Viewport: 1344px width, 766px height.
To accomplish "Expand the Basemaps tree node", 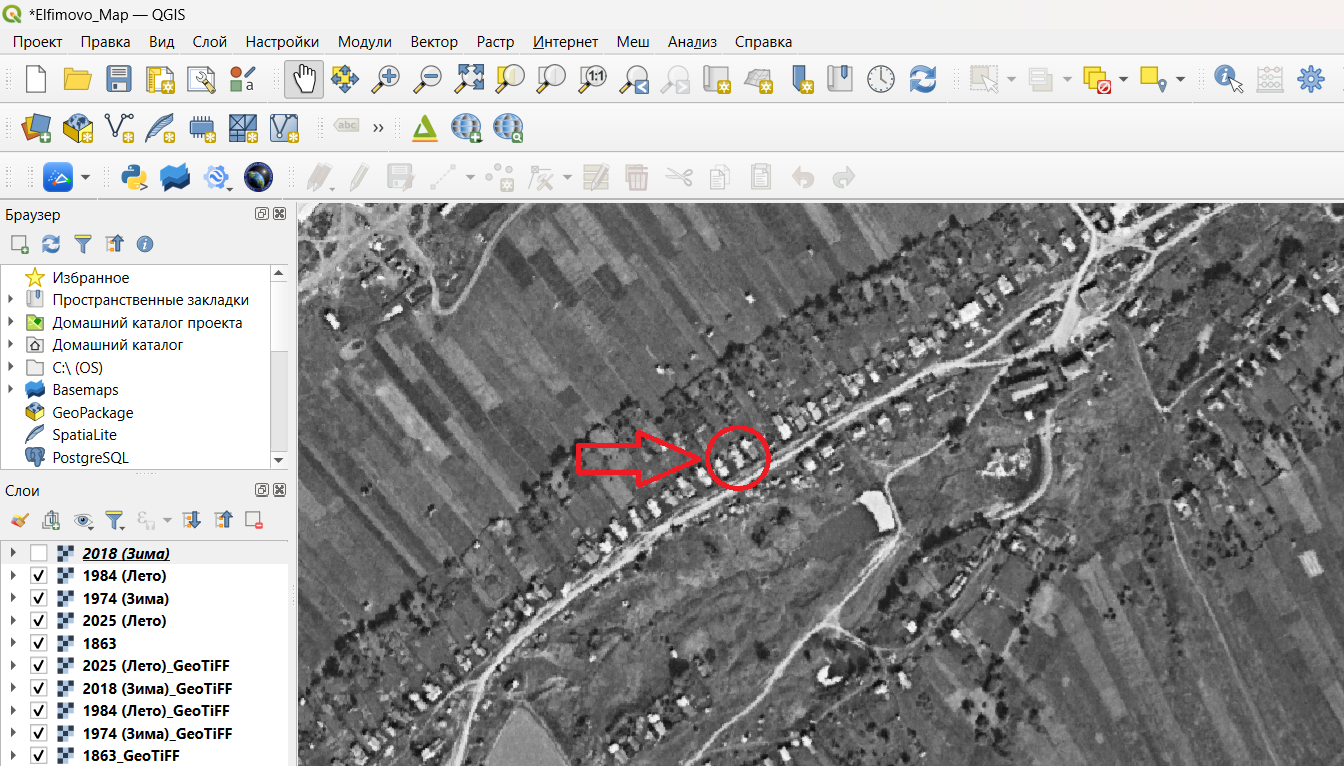I will click(11, 390).
